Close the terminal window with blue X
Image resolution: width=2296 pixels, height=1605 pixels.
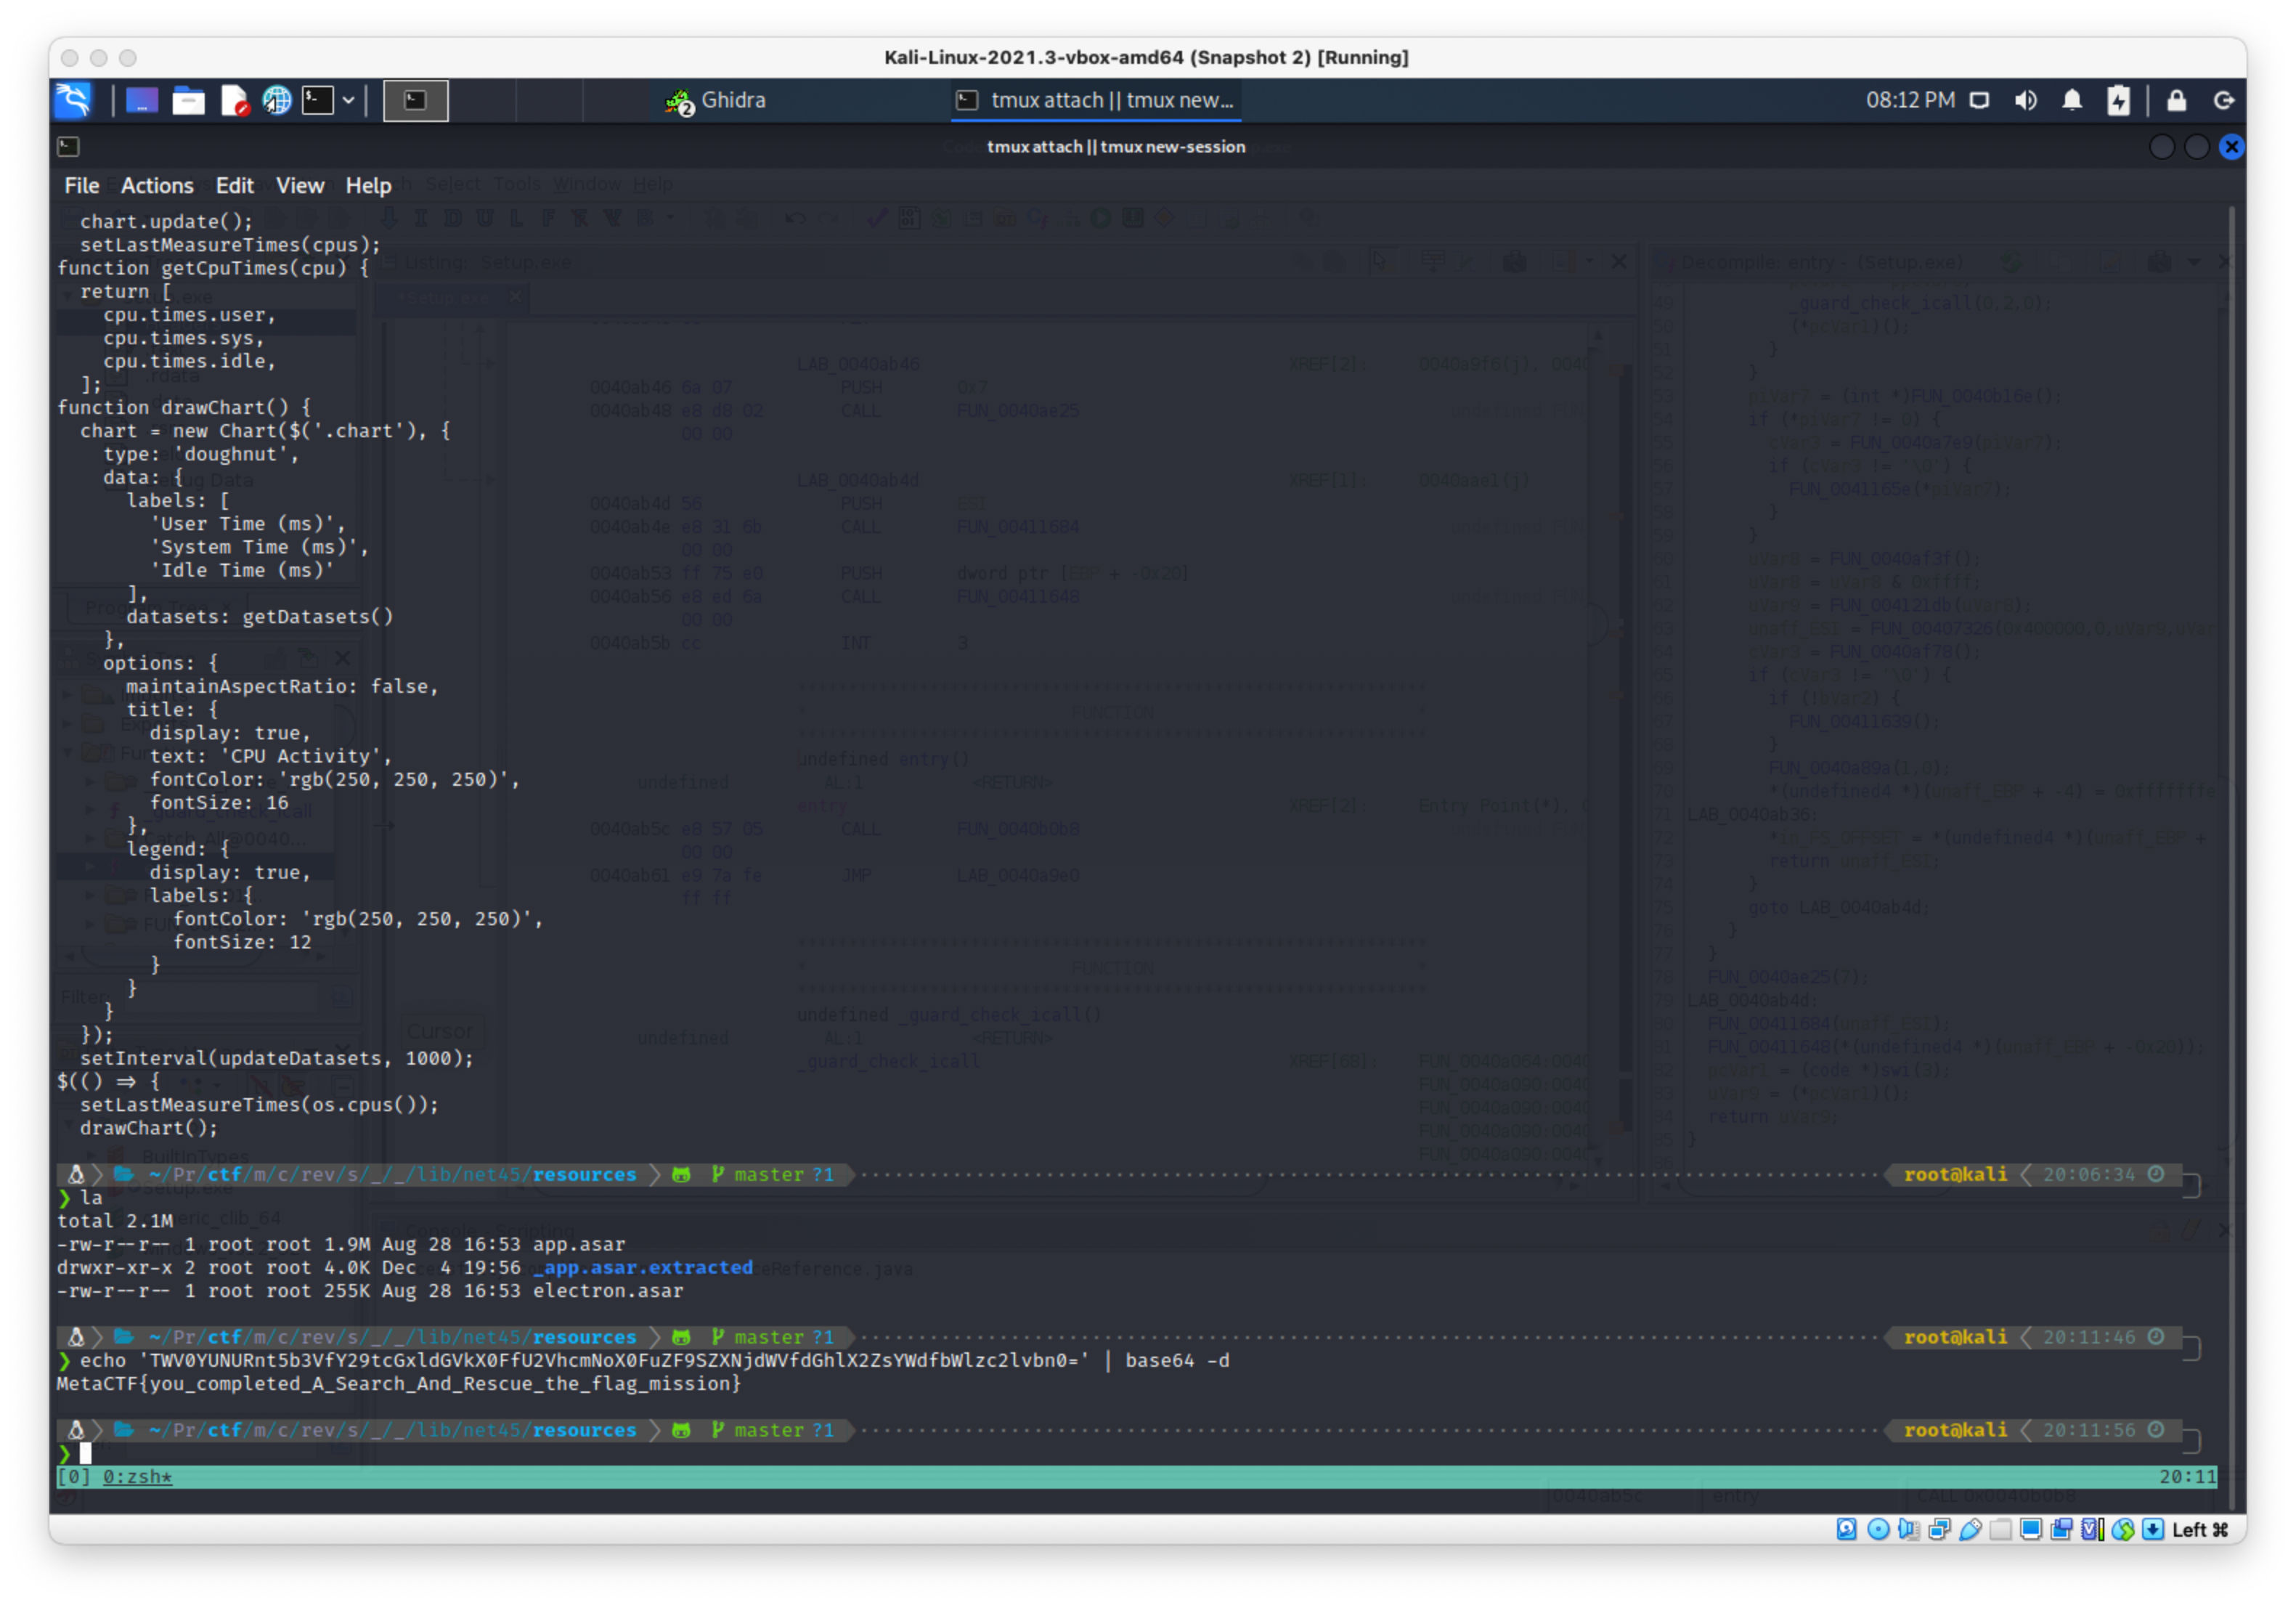coord(2231,147)
